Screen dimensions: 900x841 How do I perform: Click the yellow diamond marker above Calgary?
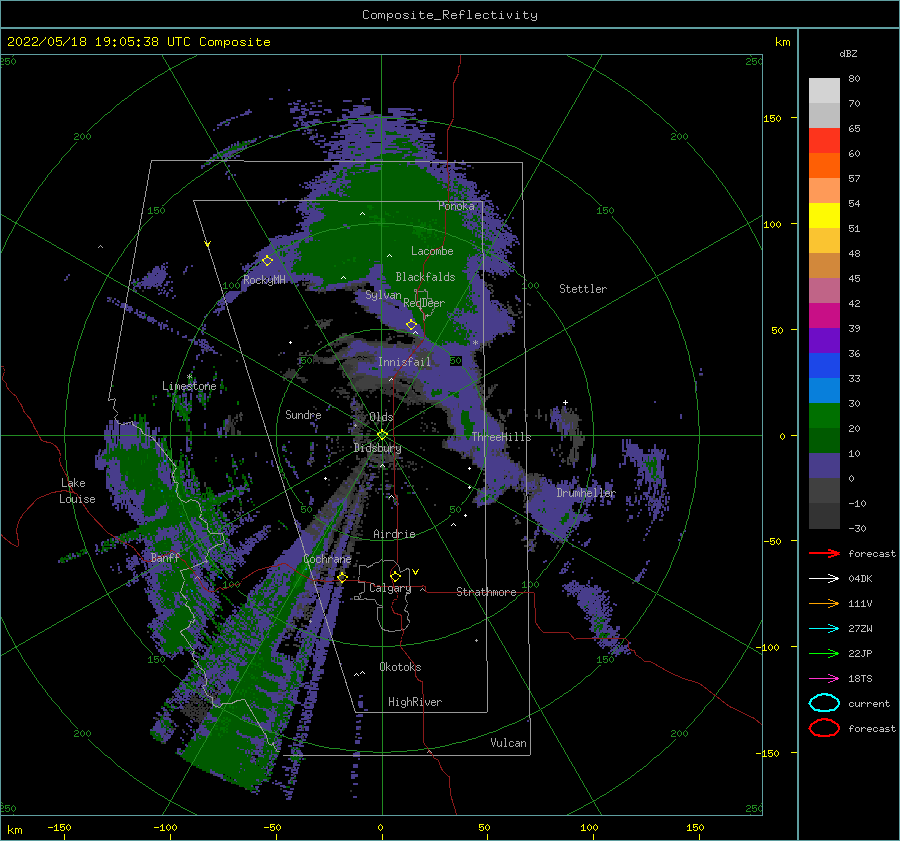coord(395,576)
